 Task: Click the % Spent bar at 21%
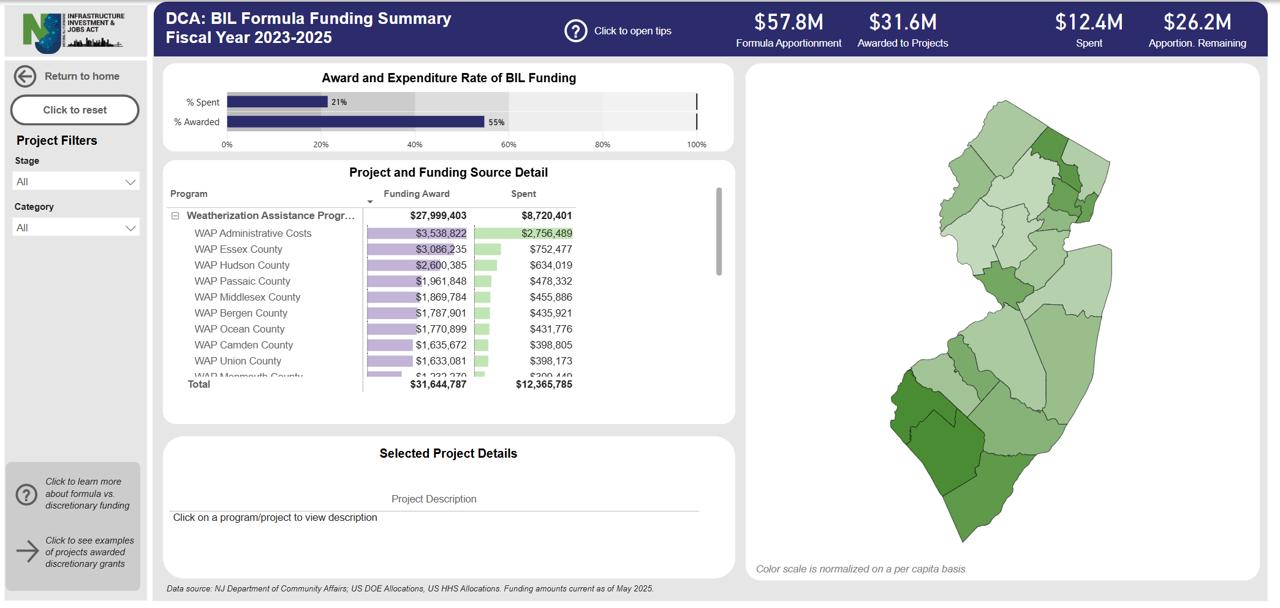(x=277, y=102)
